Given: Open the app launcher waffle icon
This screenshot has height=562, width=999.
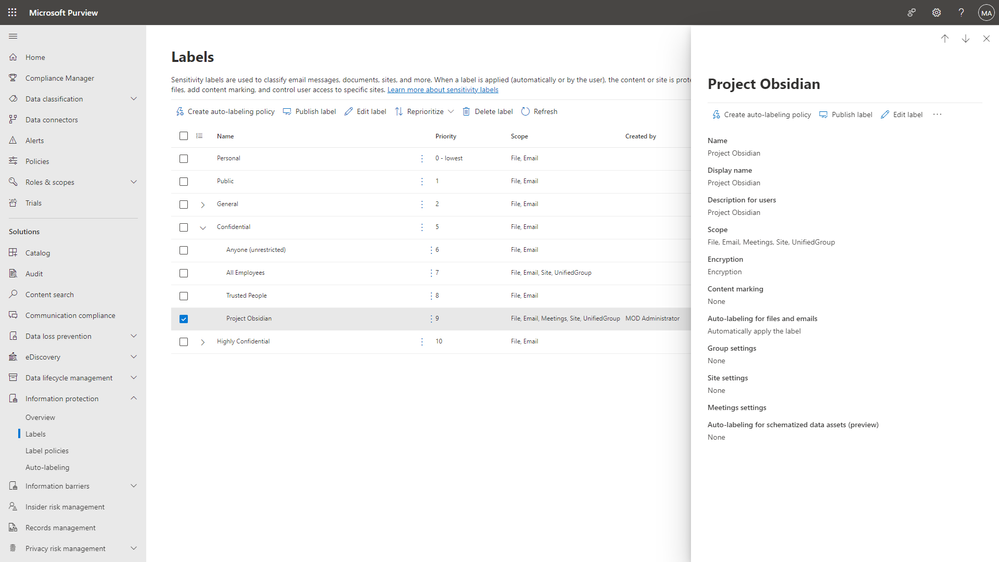Looking at the screenshot, I should [x=12, y=12].
